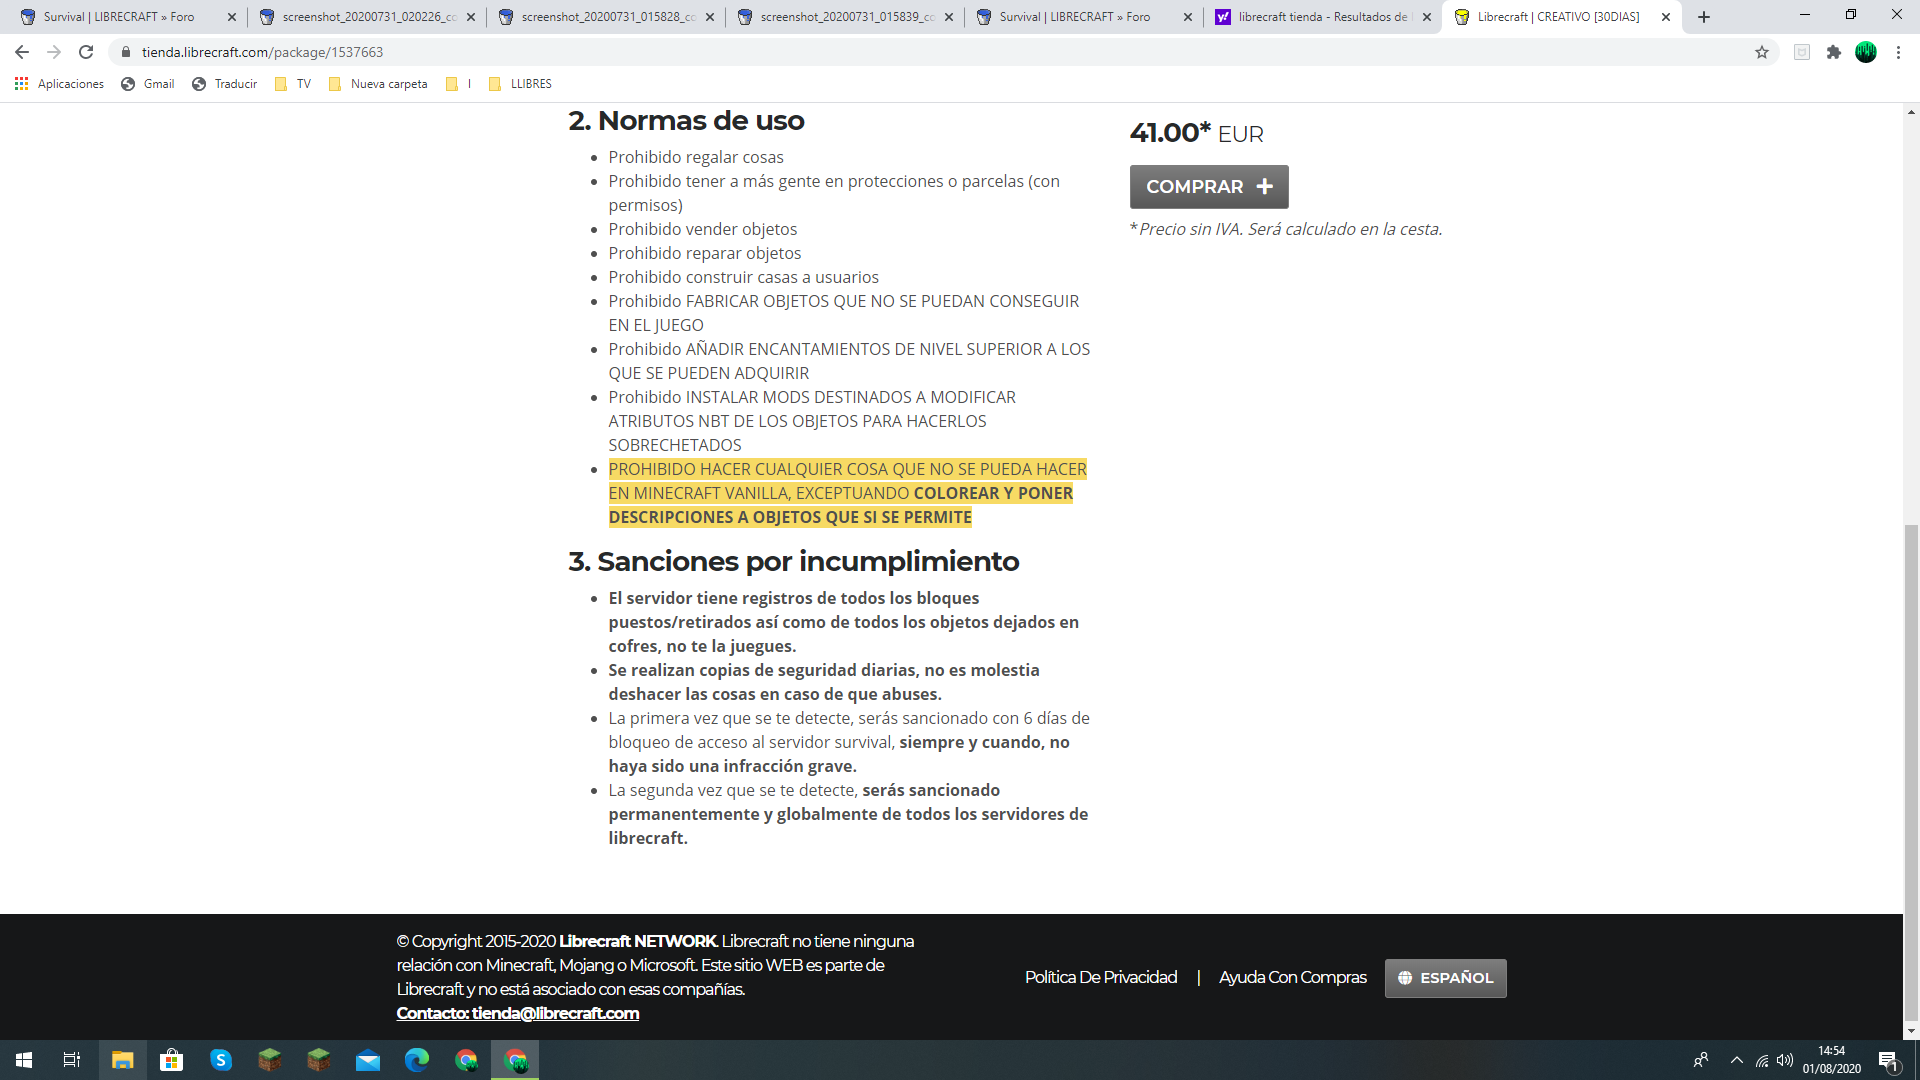Open the People icon in the tray

pos(1700,1060)
